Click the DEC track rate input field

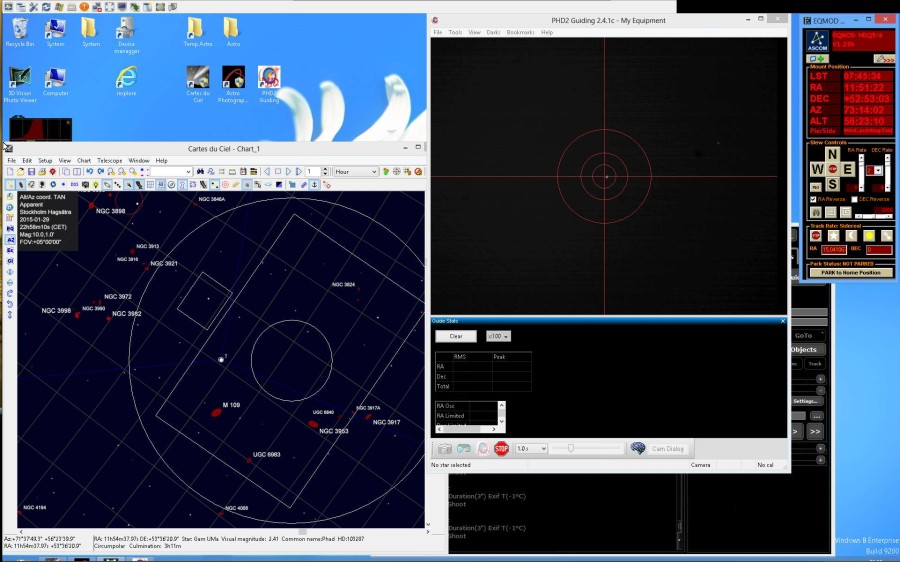pyautogui.click(x=879, y=250)
